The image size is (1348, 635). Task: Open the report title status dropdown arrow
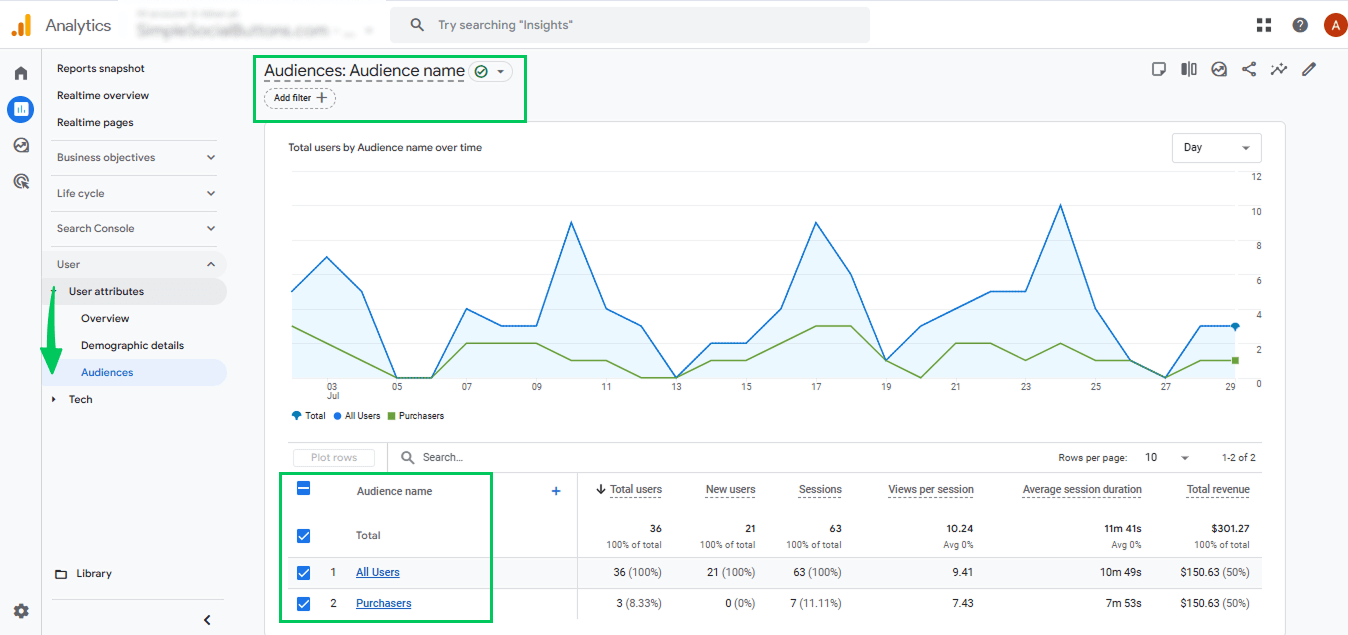[500, 72]
